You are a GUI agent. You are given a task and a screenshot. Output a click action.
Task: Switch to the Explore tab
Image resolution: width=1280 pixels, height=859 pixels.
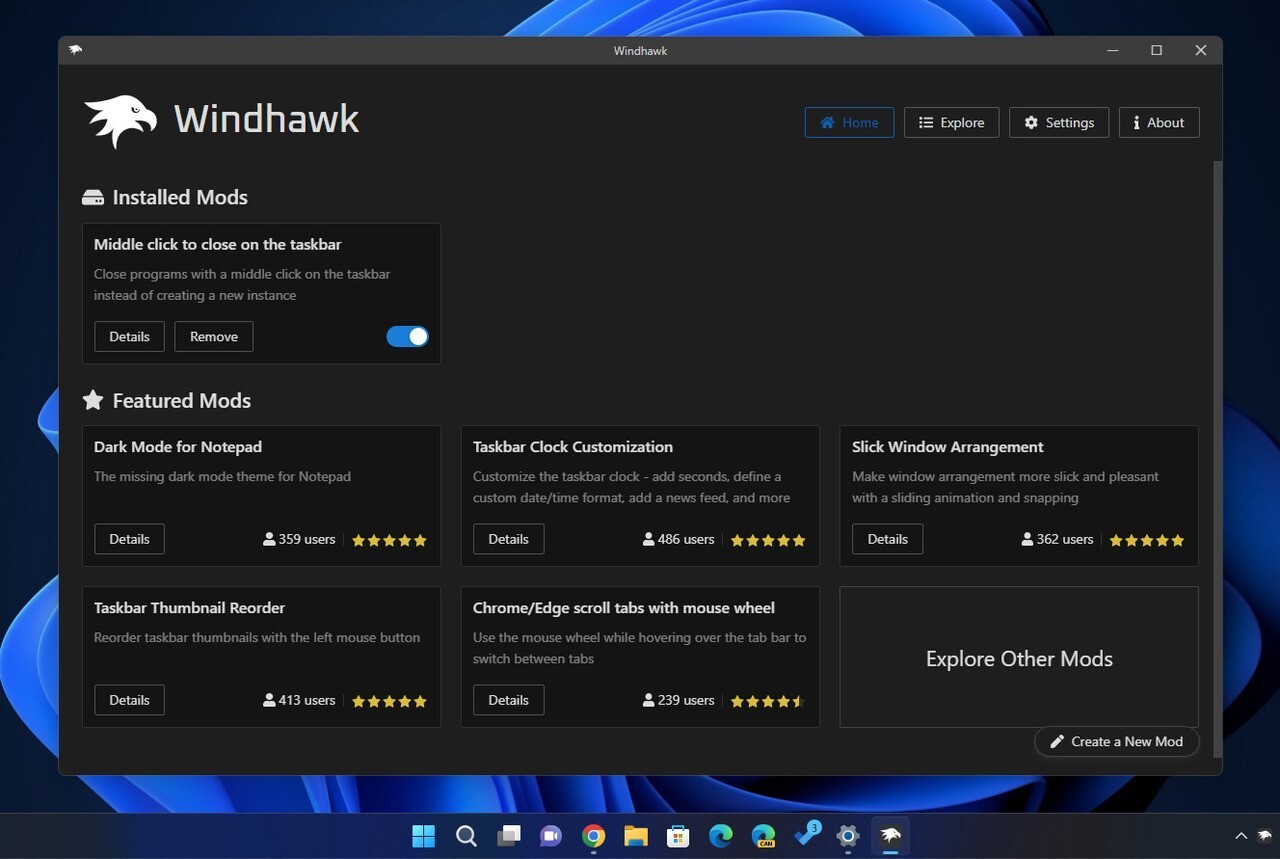[x=951, y=122]
